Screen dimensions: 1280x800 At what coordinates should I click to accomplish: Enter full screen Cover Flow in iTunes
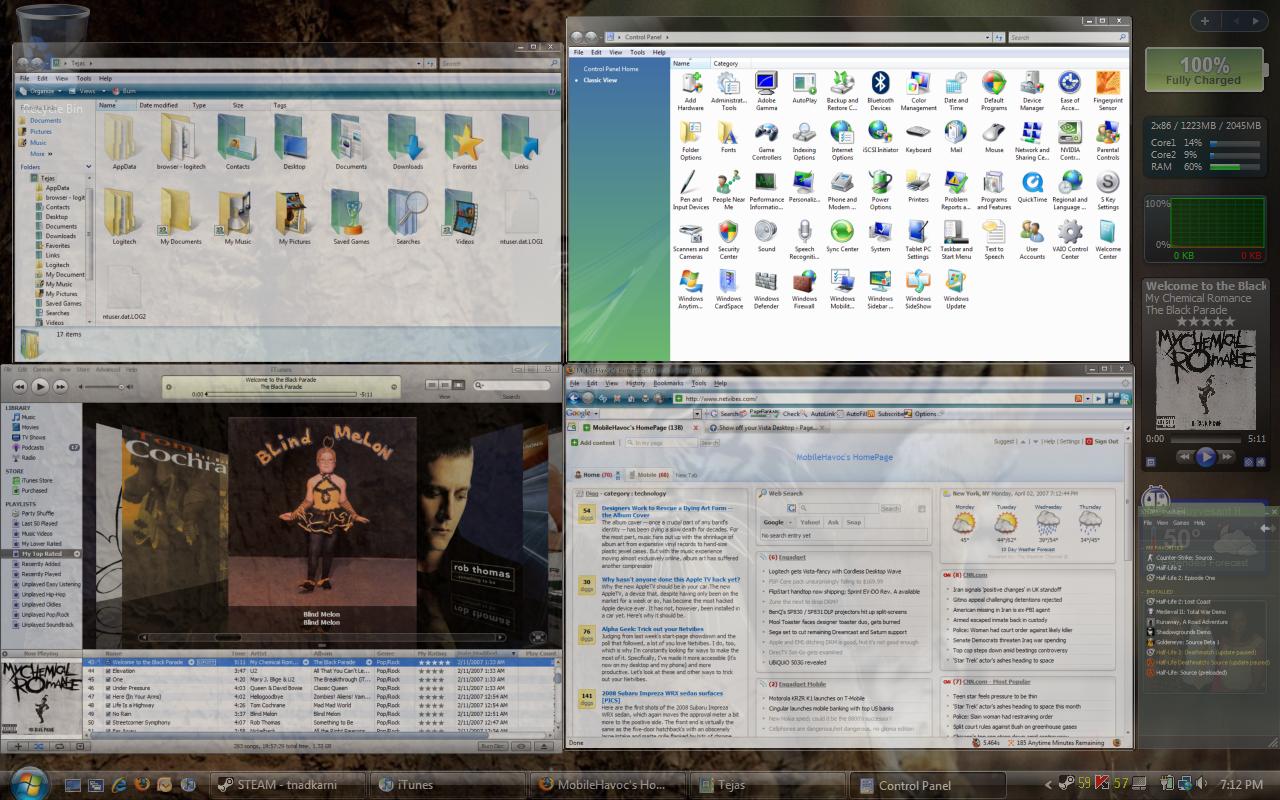click(539, 637)
